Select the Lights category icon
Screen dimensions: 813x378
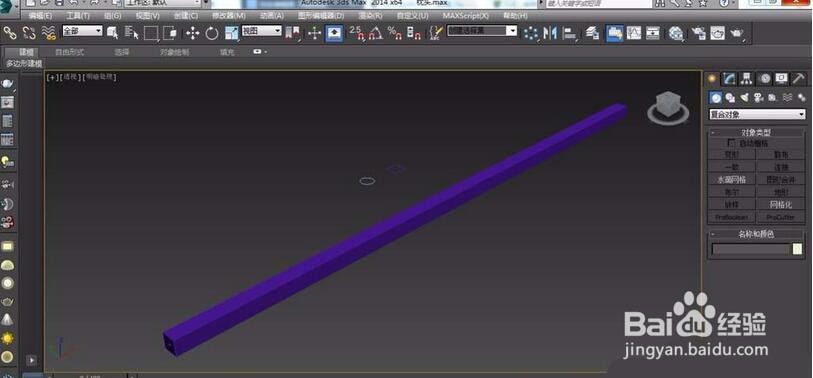(x=745, y=97)
